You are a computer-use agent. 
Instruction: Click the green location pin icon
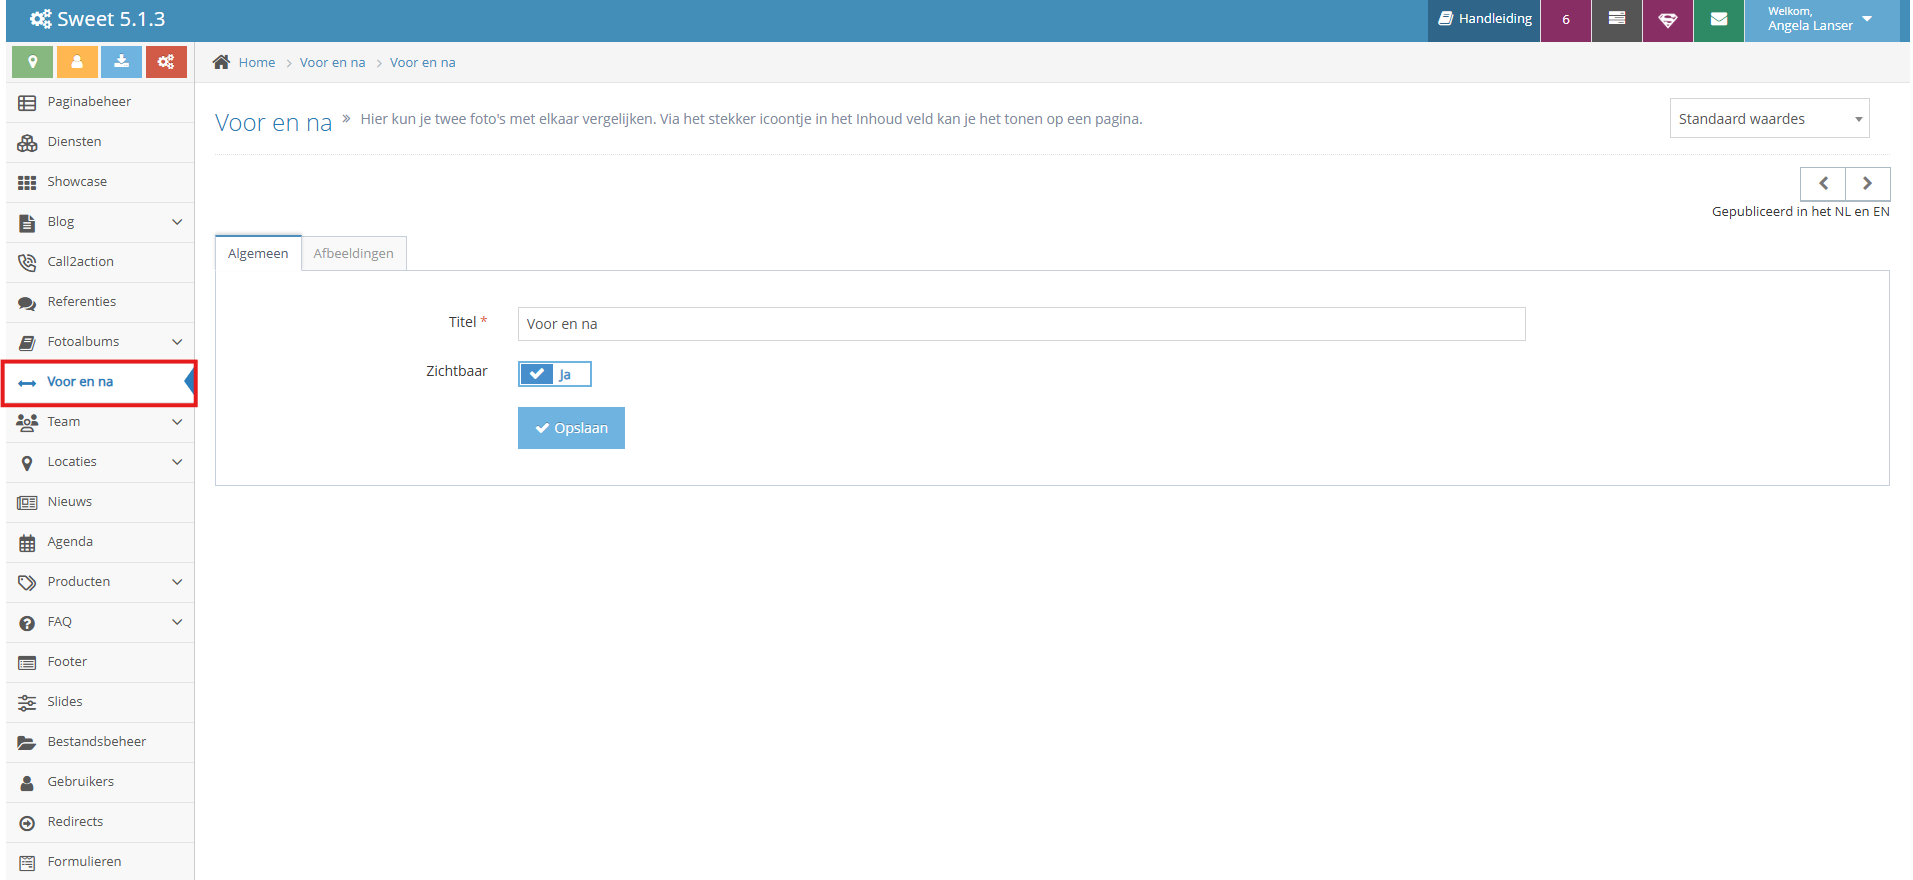tap(32, 62)
